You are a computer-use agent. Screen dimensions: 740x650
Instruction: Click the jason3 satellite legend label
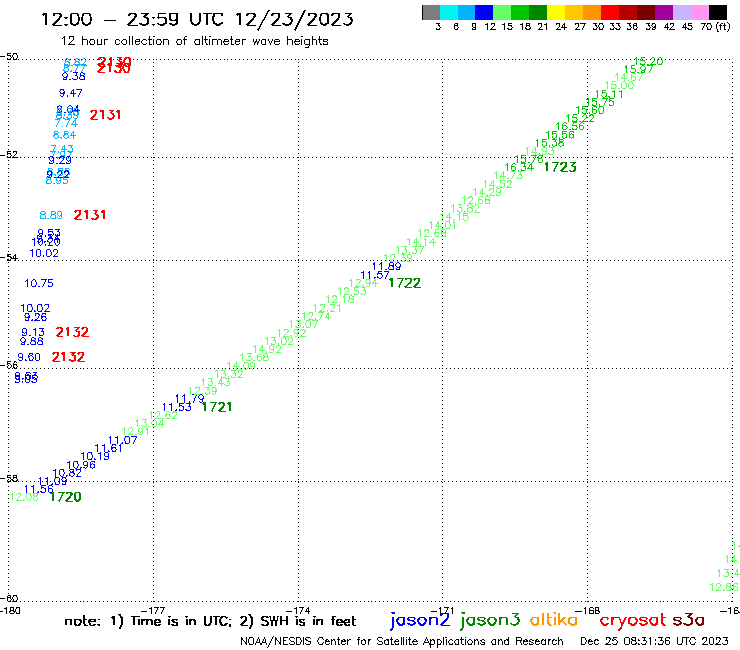click(x=490, y=620)
